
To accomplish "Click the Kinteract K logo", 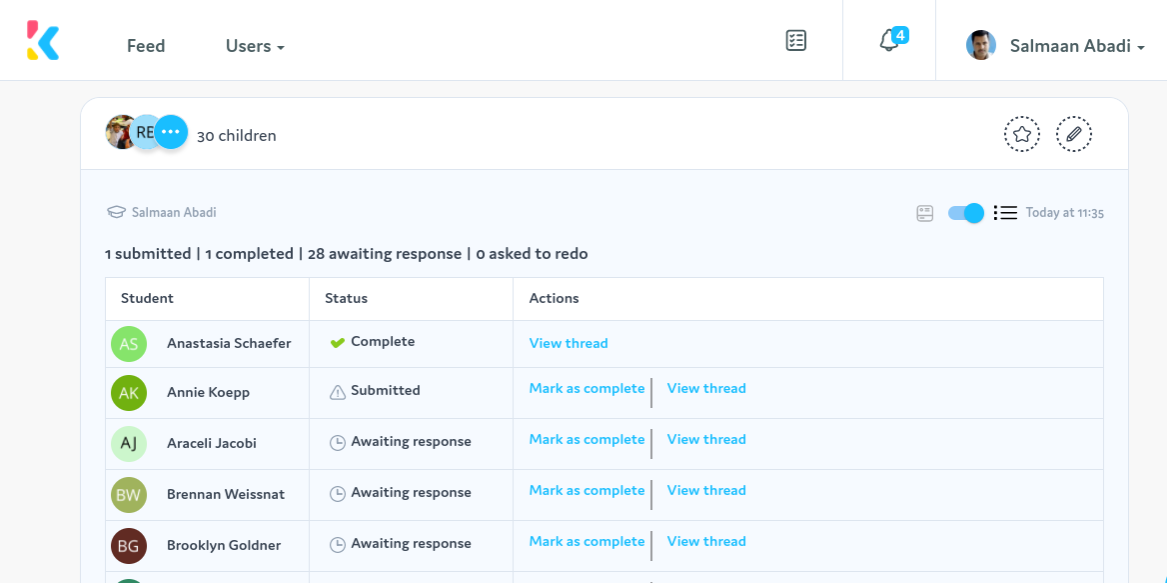I will click(42, 40).
